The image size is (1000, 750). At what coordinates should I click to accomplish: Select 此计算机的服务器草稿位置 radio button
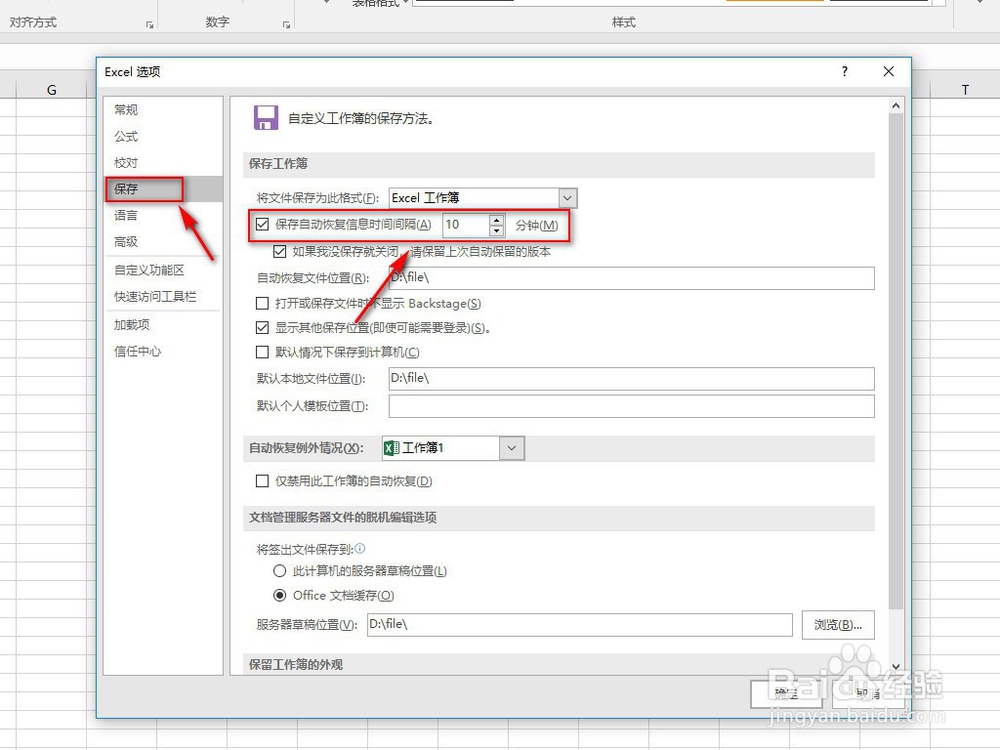279,571
